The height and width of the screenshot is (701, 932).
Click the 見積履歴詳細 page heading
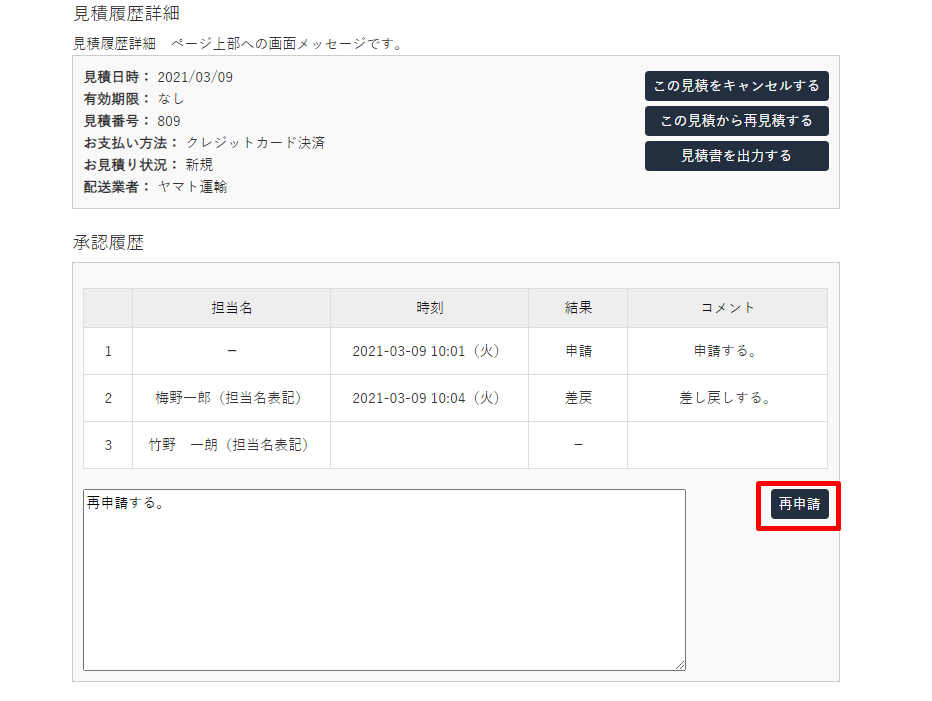[x=126, y=13]
